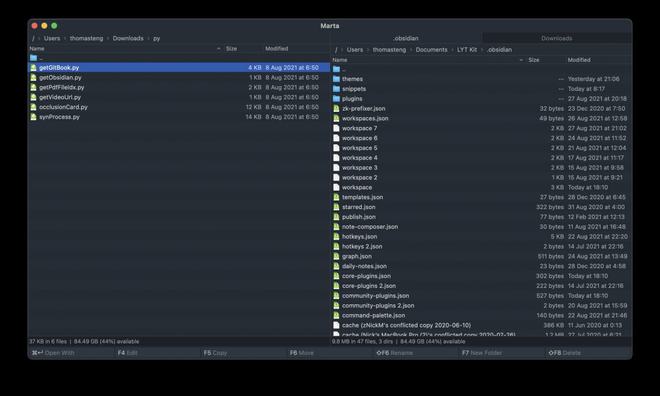Go to Documents in right breadcrumb path

[x=431, y=50]
